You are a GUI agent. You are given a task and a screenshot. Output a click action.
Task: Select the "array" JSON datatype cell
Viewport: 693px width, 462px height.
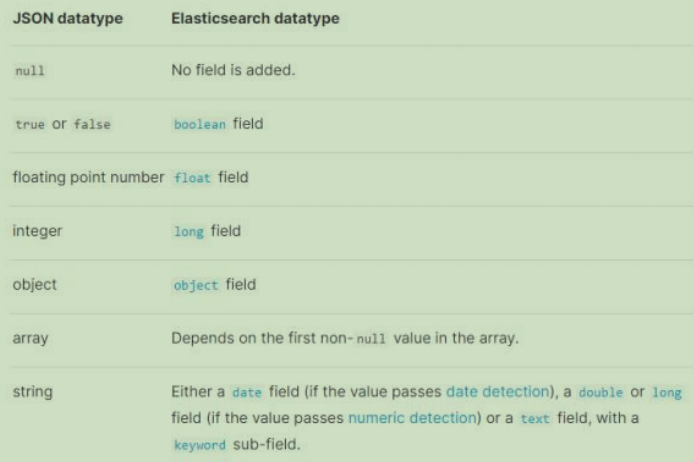(x=29, y=336)
